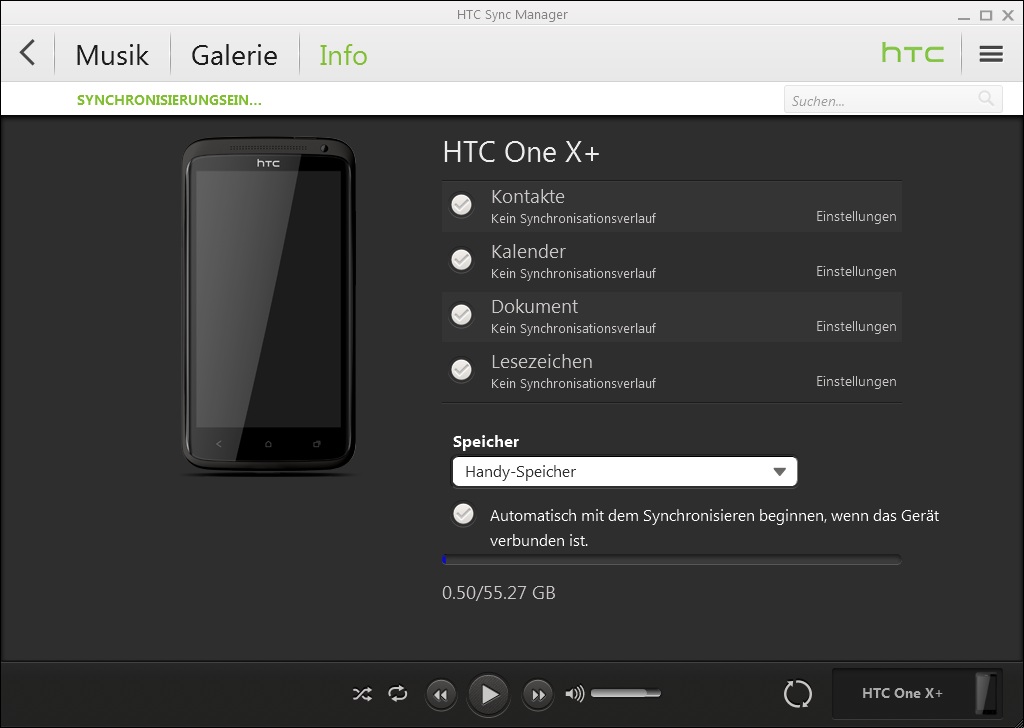Toggle the Kalender sync checkbox
The width and height of the screenshot is (1024, 728).
[461, 260]
